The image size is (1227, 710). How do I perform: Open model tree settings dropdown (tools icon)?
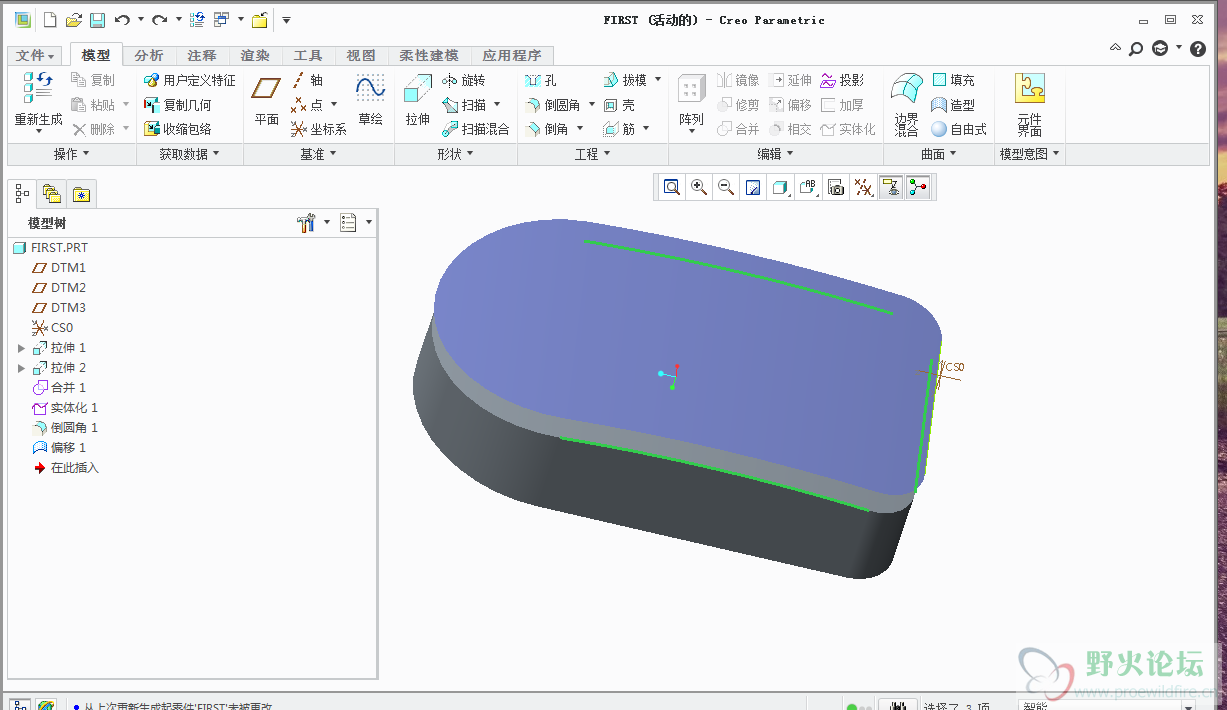coord(313,223)
